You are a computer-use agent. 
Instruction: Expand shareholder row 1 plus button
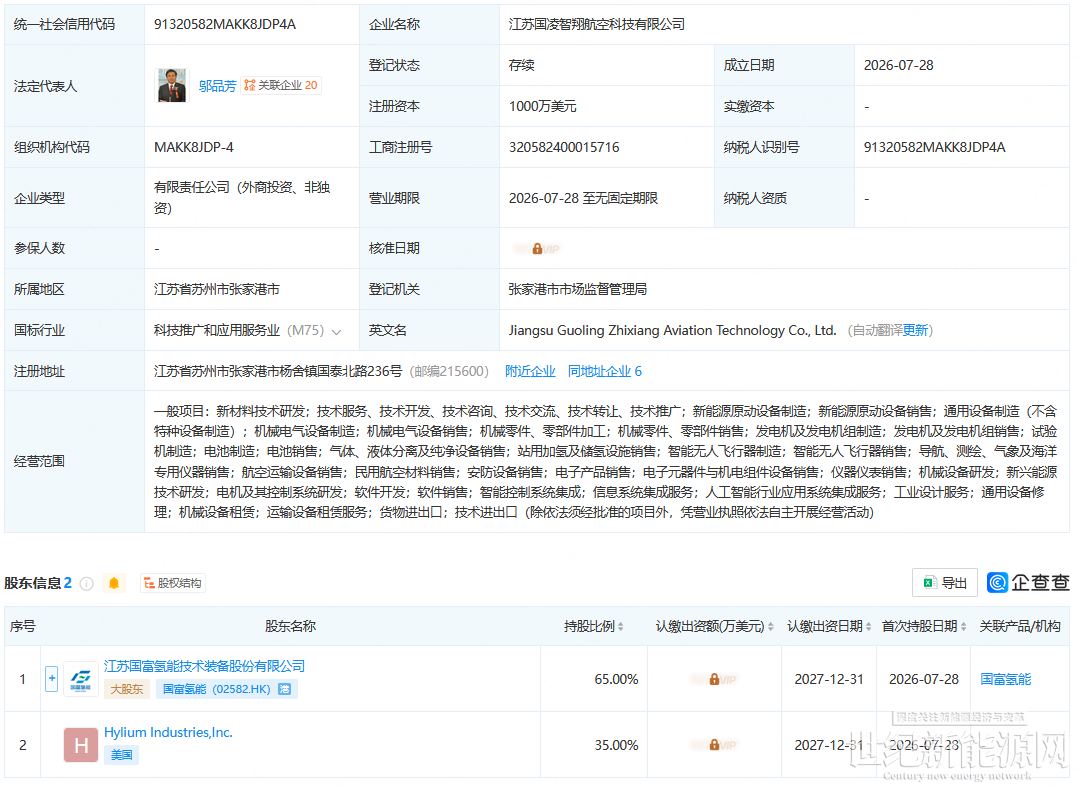(52, 679)
